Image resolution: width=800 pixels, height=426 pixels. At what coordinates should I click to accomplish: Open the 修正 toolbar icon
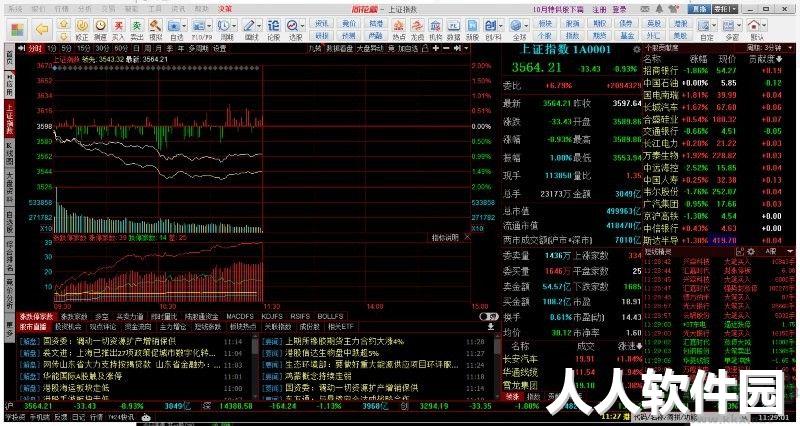[82, 29]
